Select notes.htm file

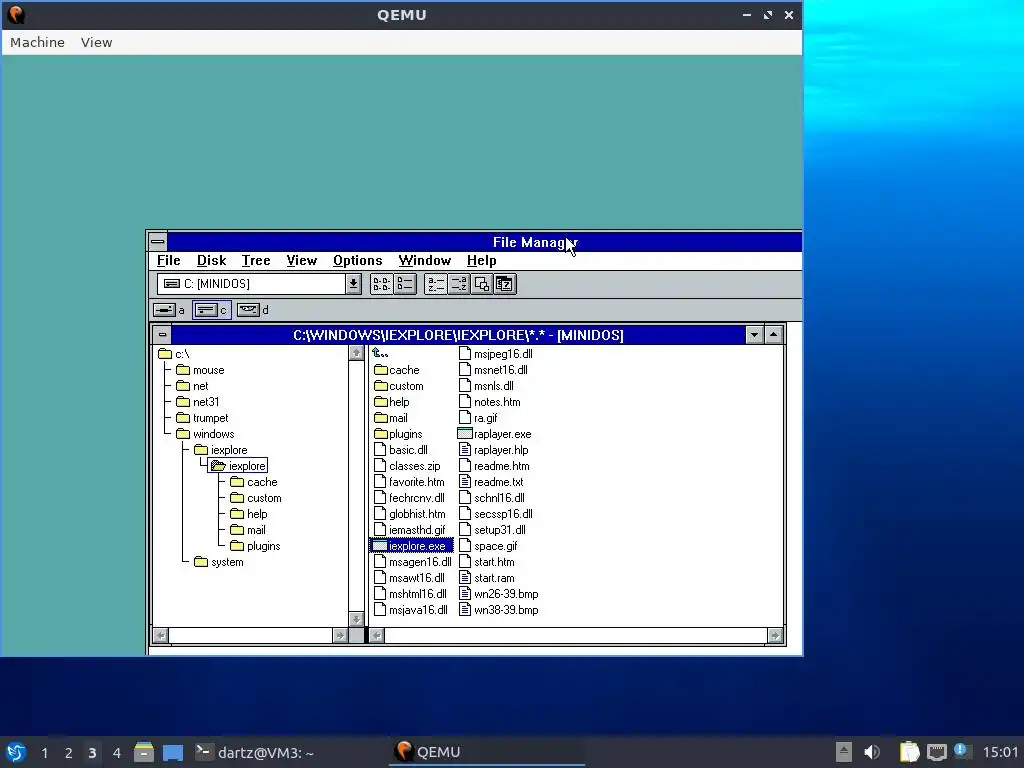(490, 402)
